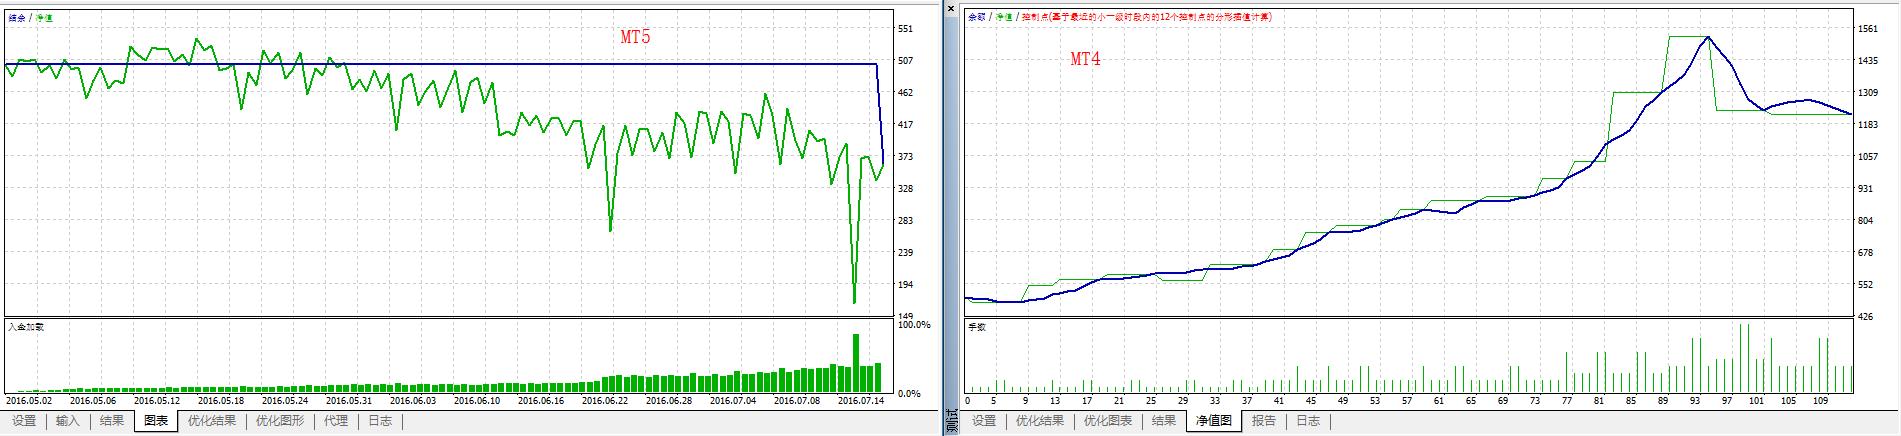1901x436 pixels.
Task: Click the 1183 value on the MT4 axis
Action: [x=1867, y=125]
